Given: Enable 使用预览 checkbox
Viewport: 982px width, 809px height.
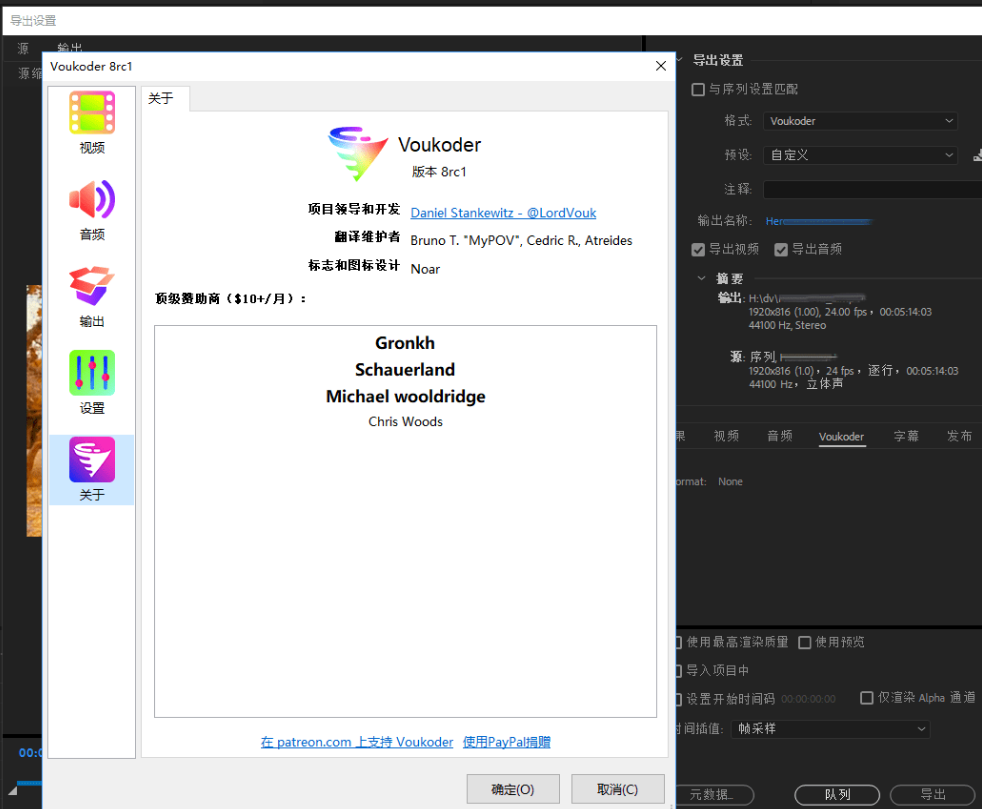Looking at the screenshot, I should [805, 642].
